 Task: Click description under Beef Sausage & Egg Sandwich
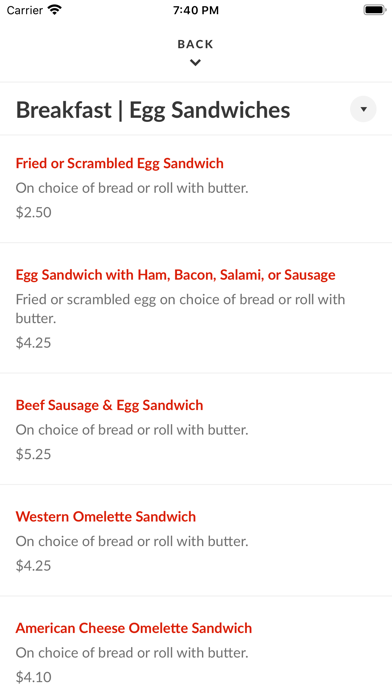point(132,430)
